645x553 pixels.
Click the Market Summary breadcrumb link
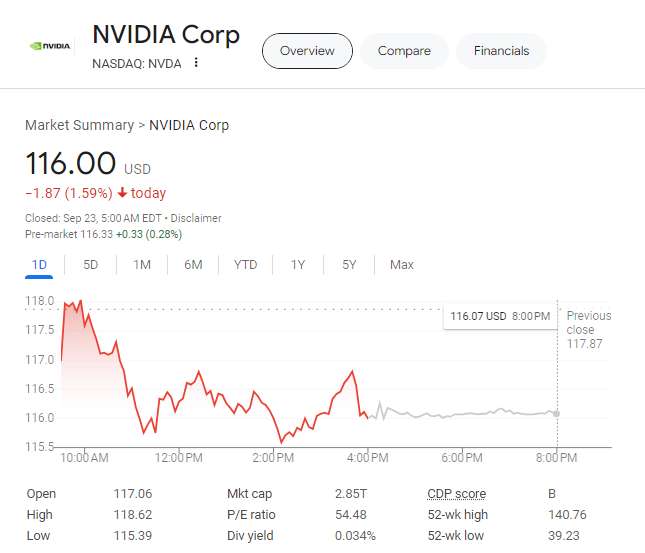[79, 125]
